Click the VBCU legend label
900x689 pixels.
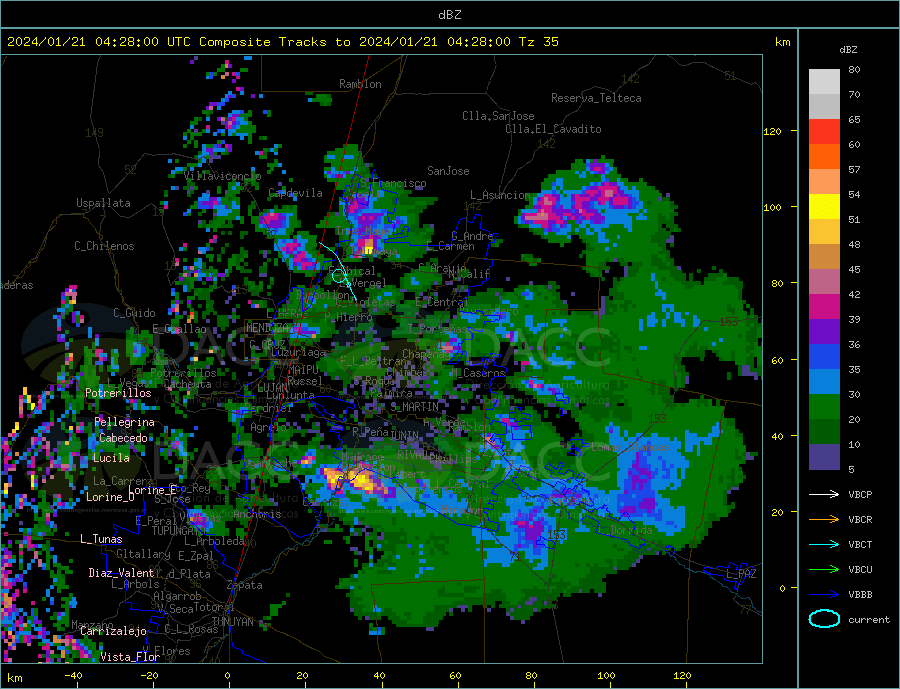(x=860, y=570)
